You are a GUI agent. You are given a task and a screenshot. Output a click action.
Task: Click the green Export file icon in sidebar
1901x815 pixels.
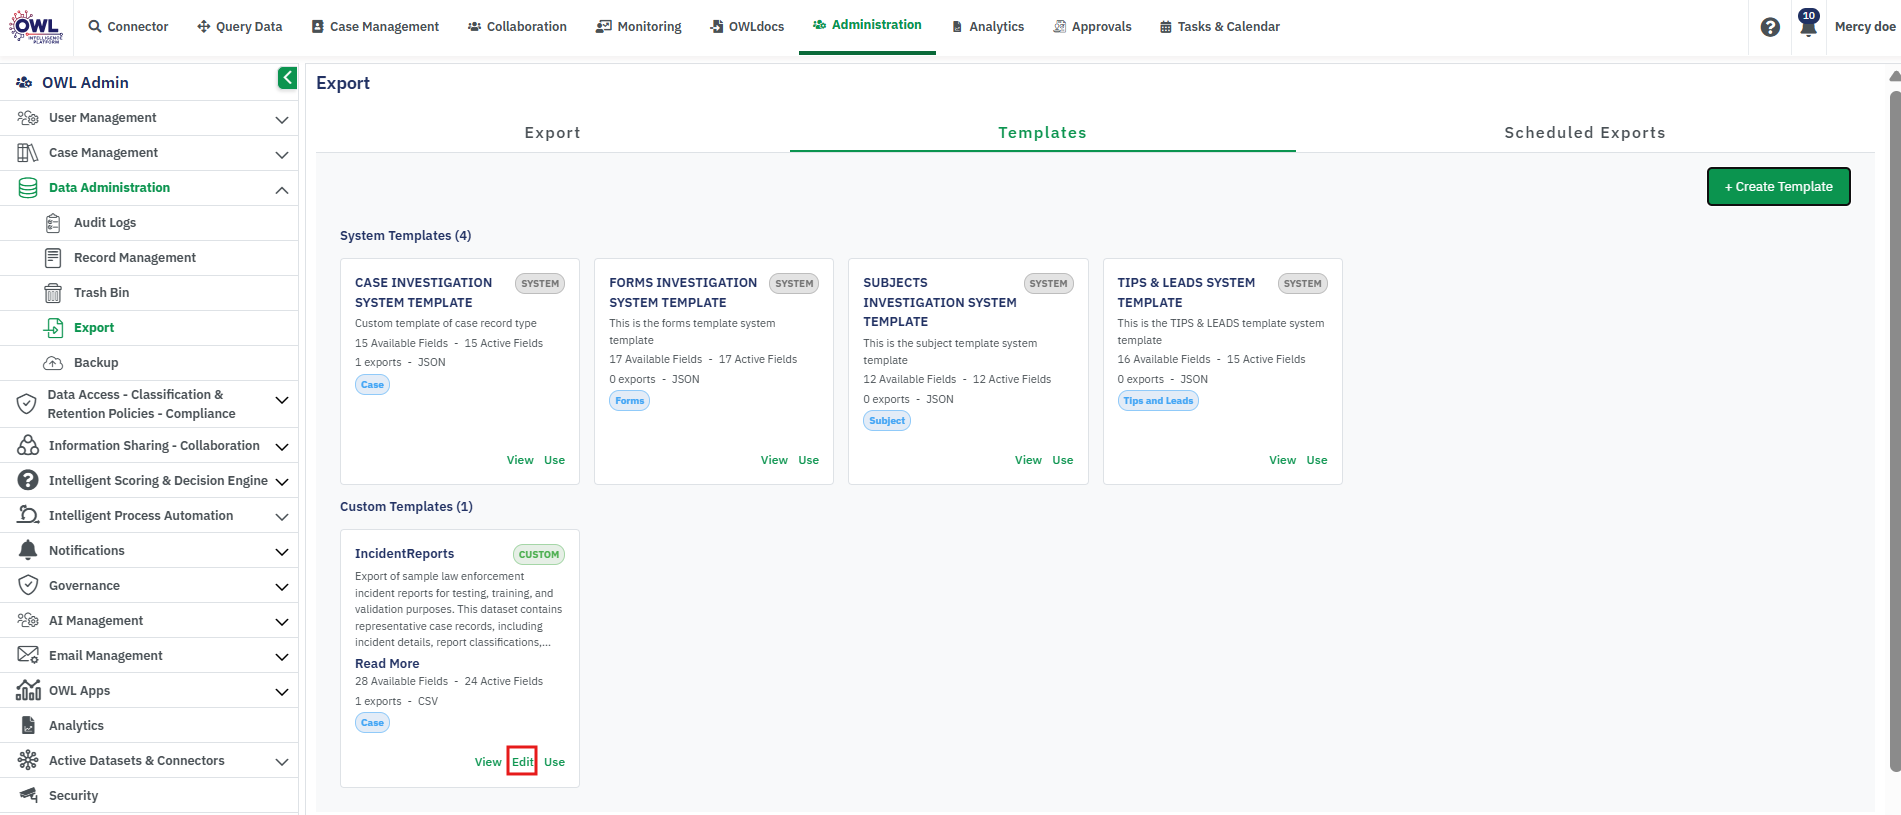tap(53, 328)
